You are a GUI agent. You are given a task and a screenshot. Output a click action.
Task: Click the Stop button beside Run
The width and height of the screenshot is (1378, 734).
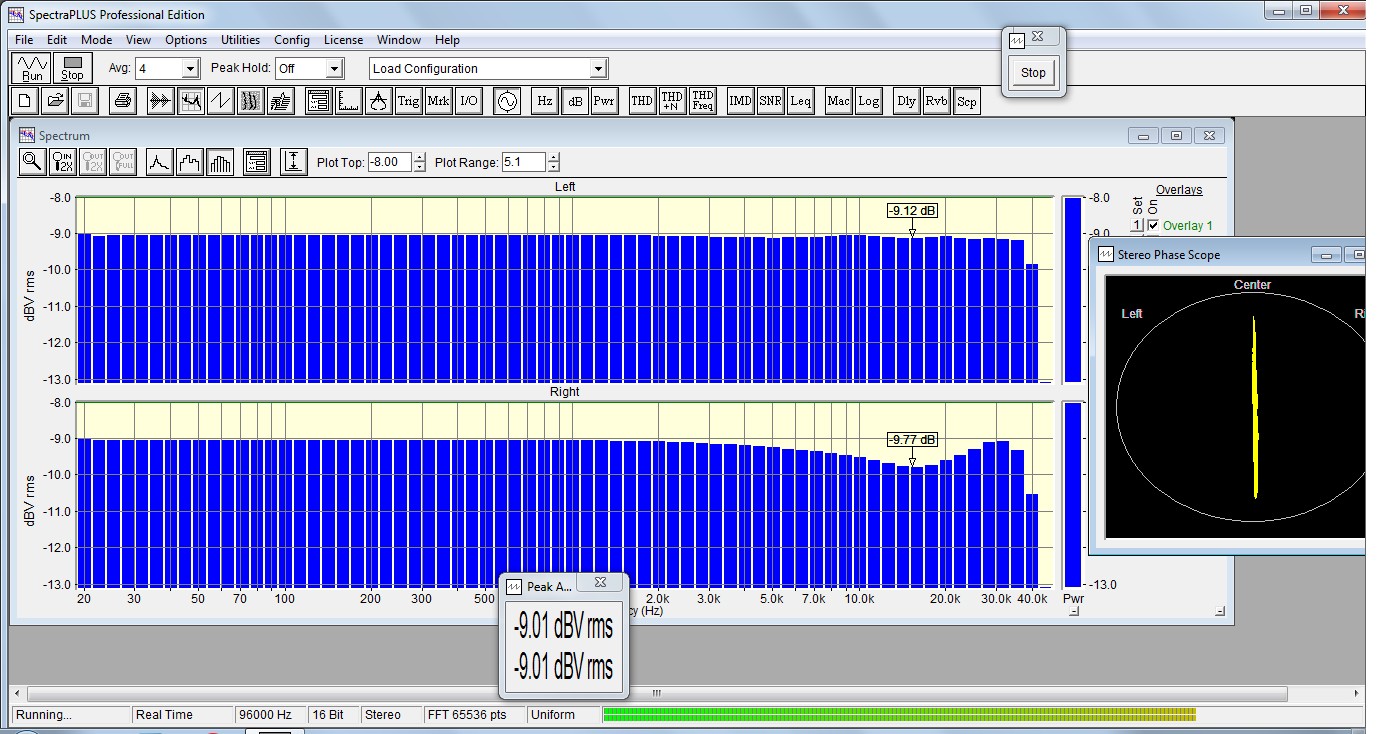pos(72,68)
